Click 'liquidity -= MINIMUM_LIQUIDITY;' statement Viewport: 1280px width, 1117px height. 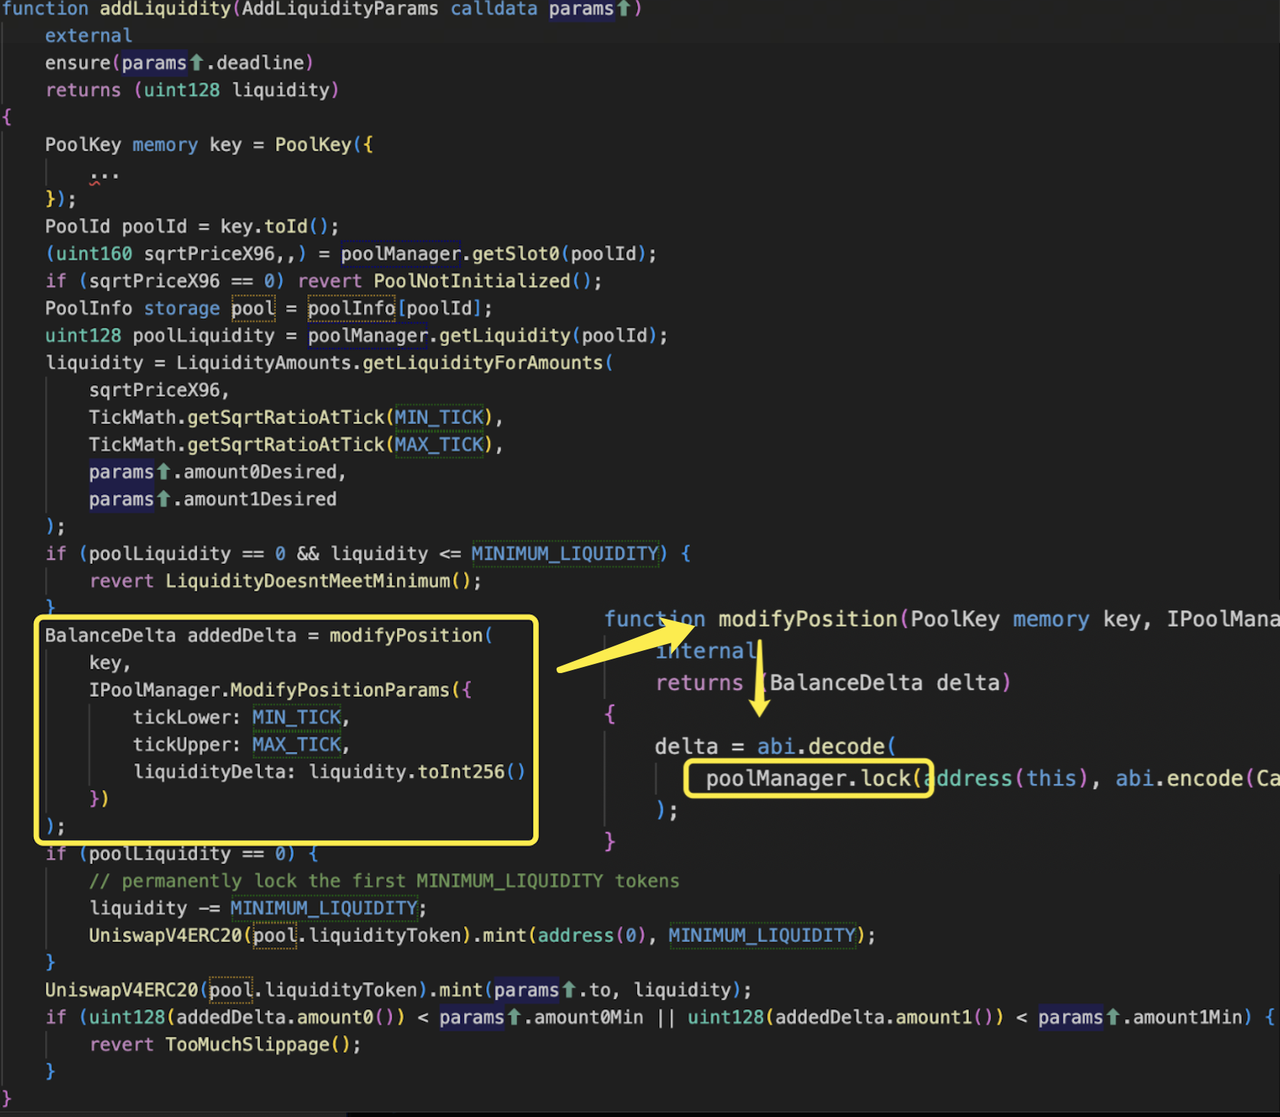click(258, 908)
